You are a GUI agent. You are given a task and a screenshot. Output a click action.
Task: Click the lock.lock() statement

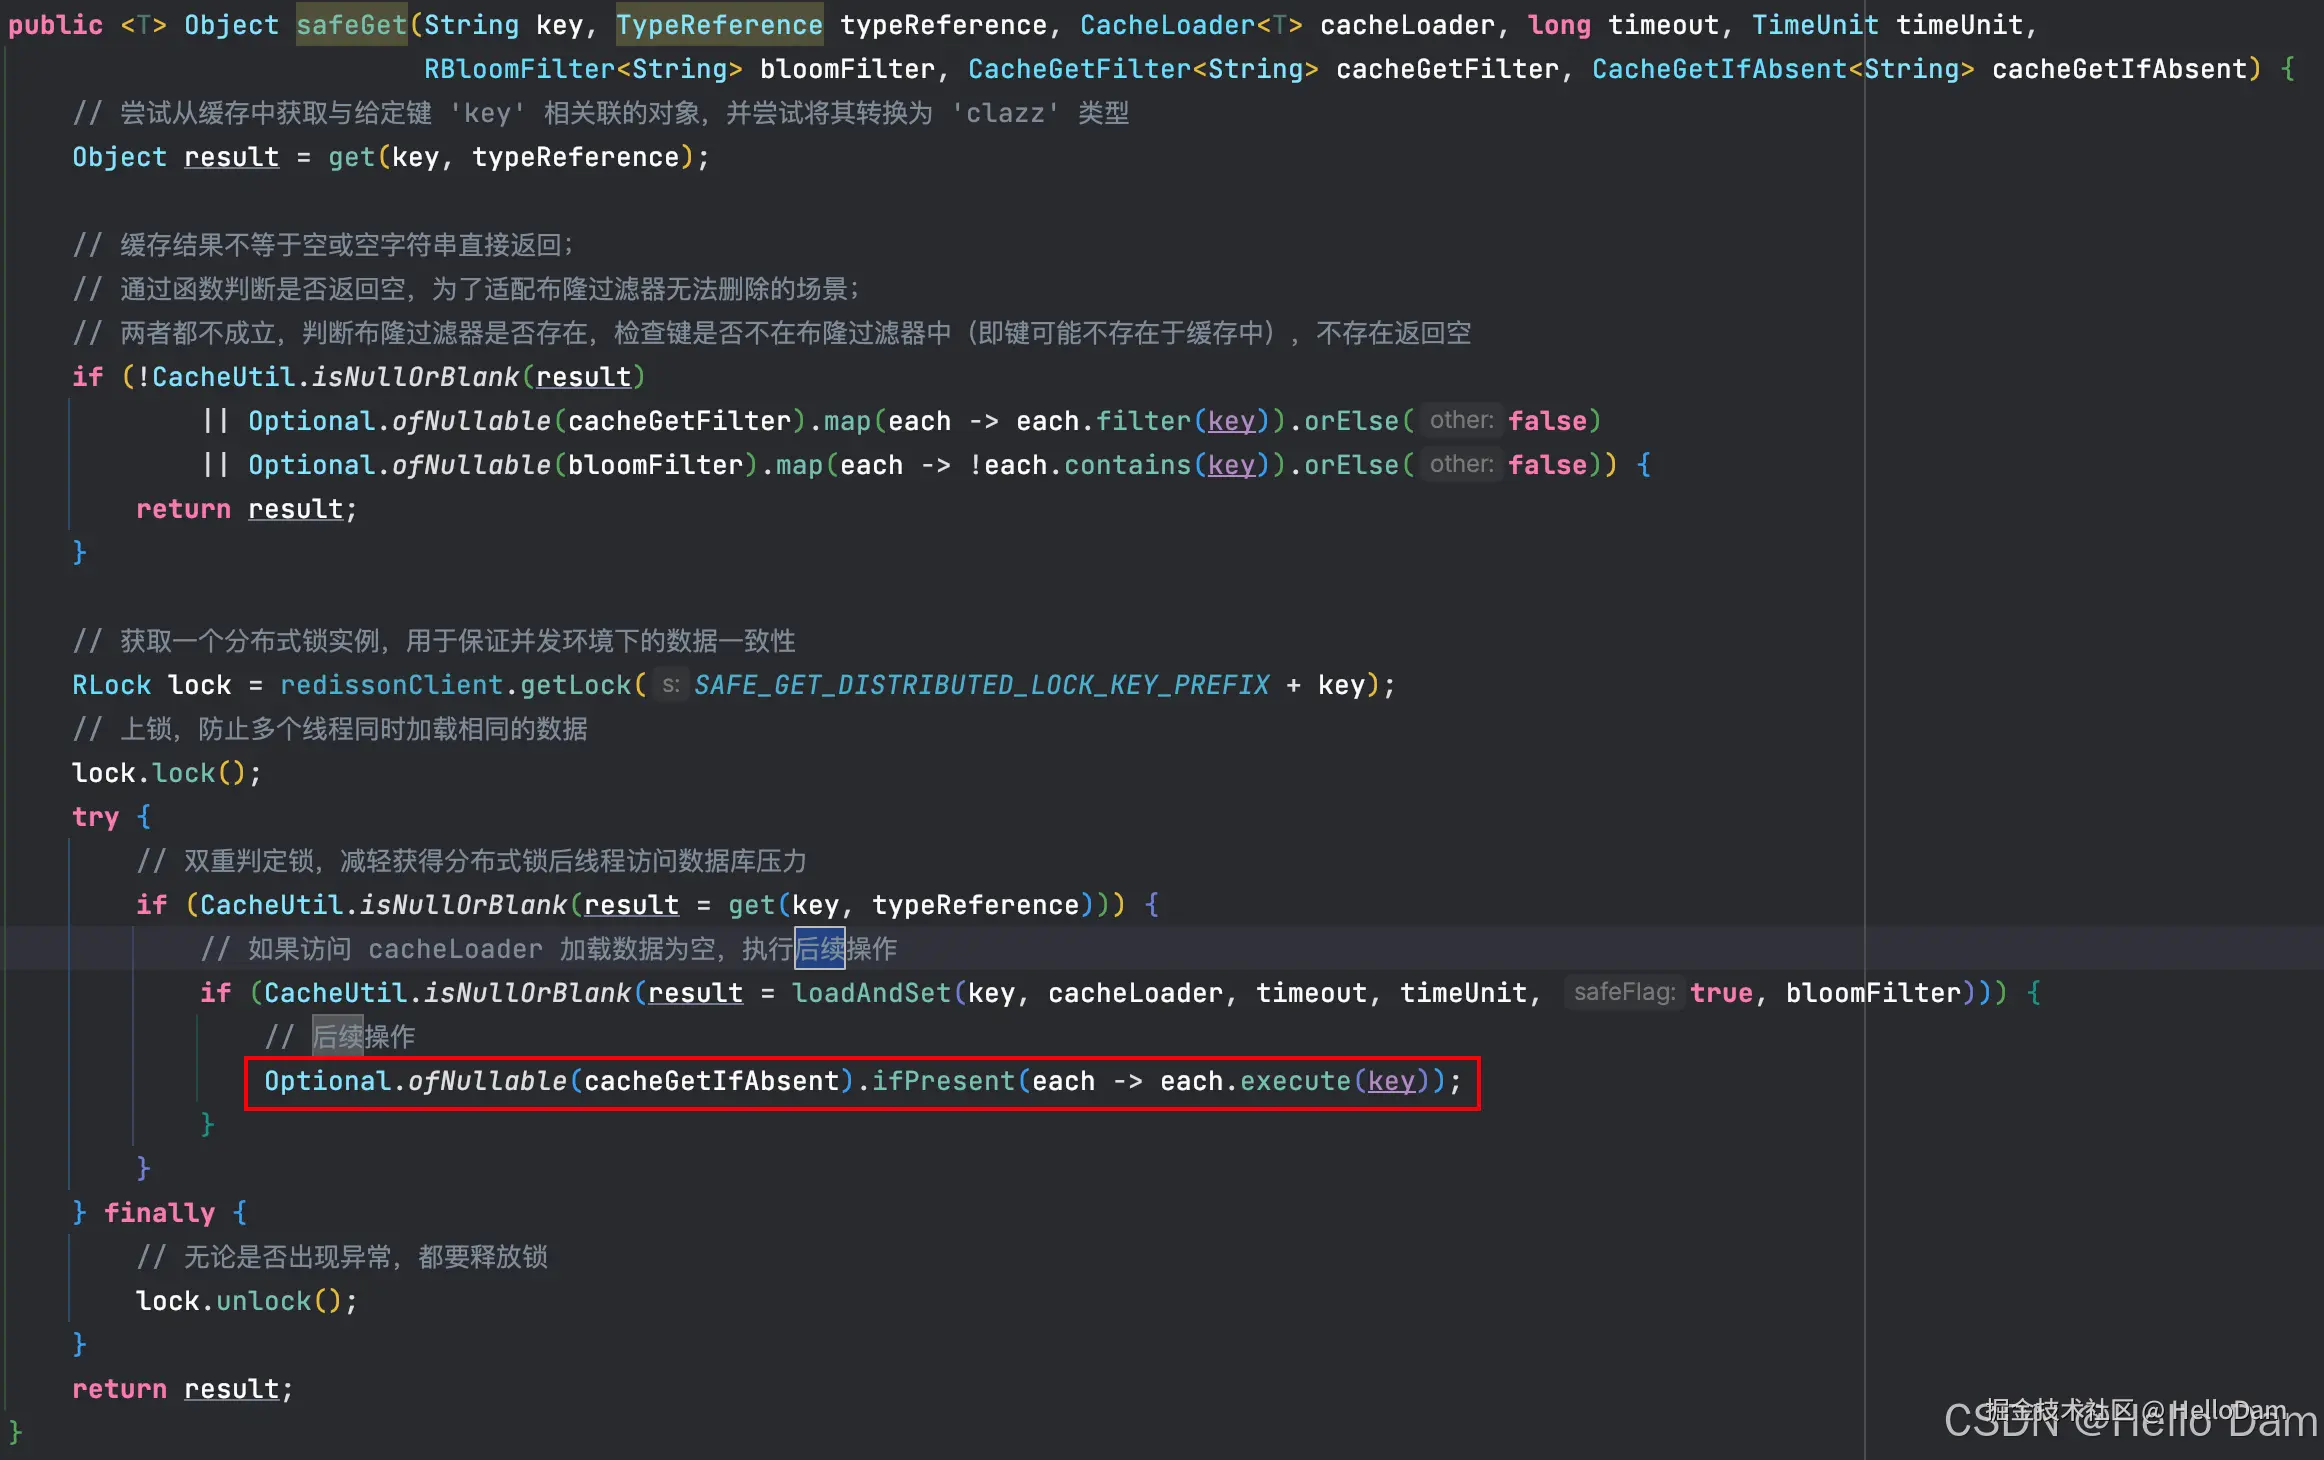point(167,773)
